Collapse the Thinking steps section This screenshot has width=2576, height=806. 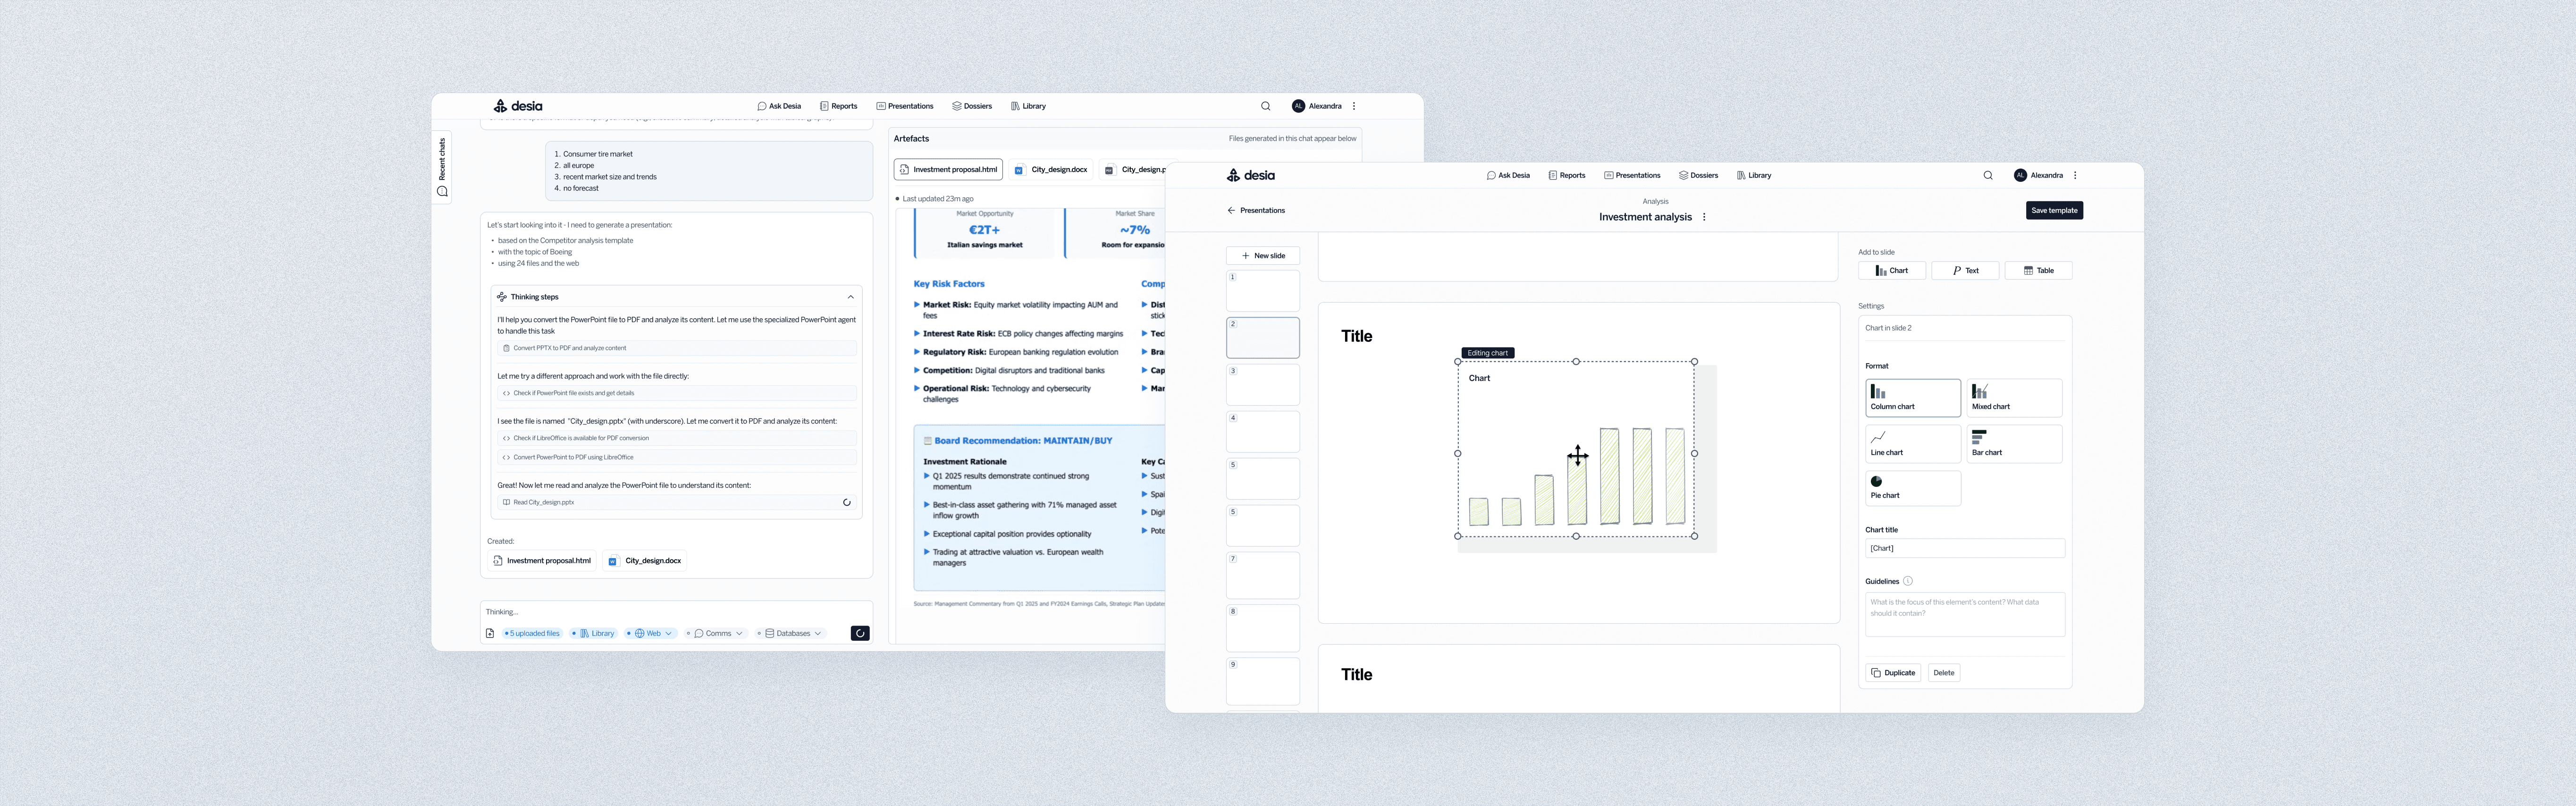tap(850, 297)
